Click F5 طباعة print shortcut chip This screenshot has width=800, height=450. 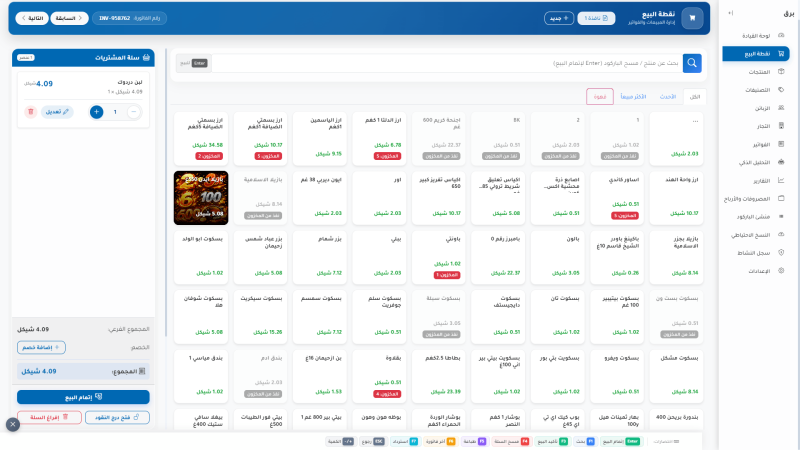tap(474, 441)
